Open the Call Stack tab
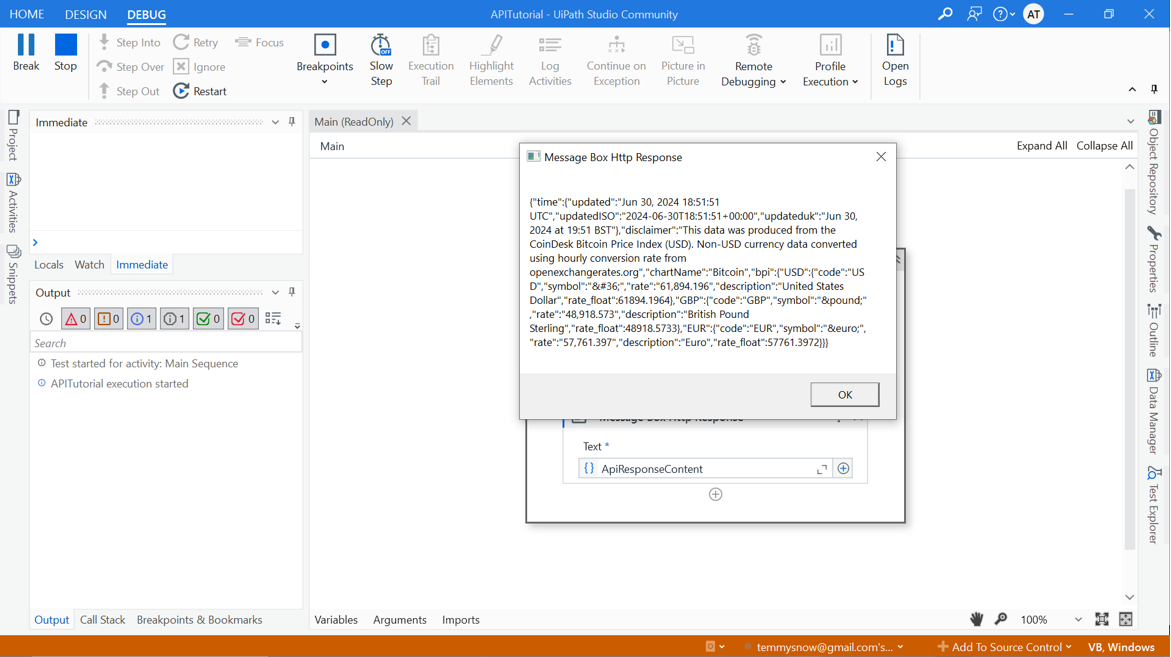Screen dimensions: 1171x657 (x=102, y=619)
